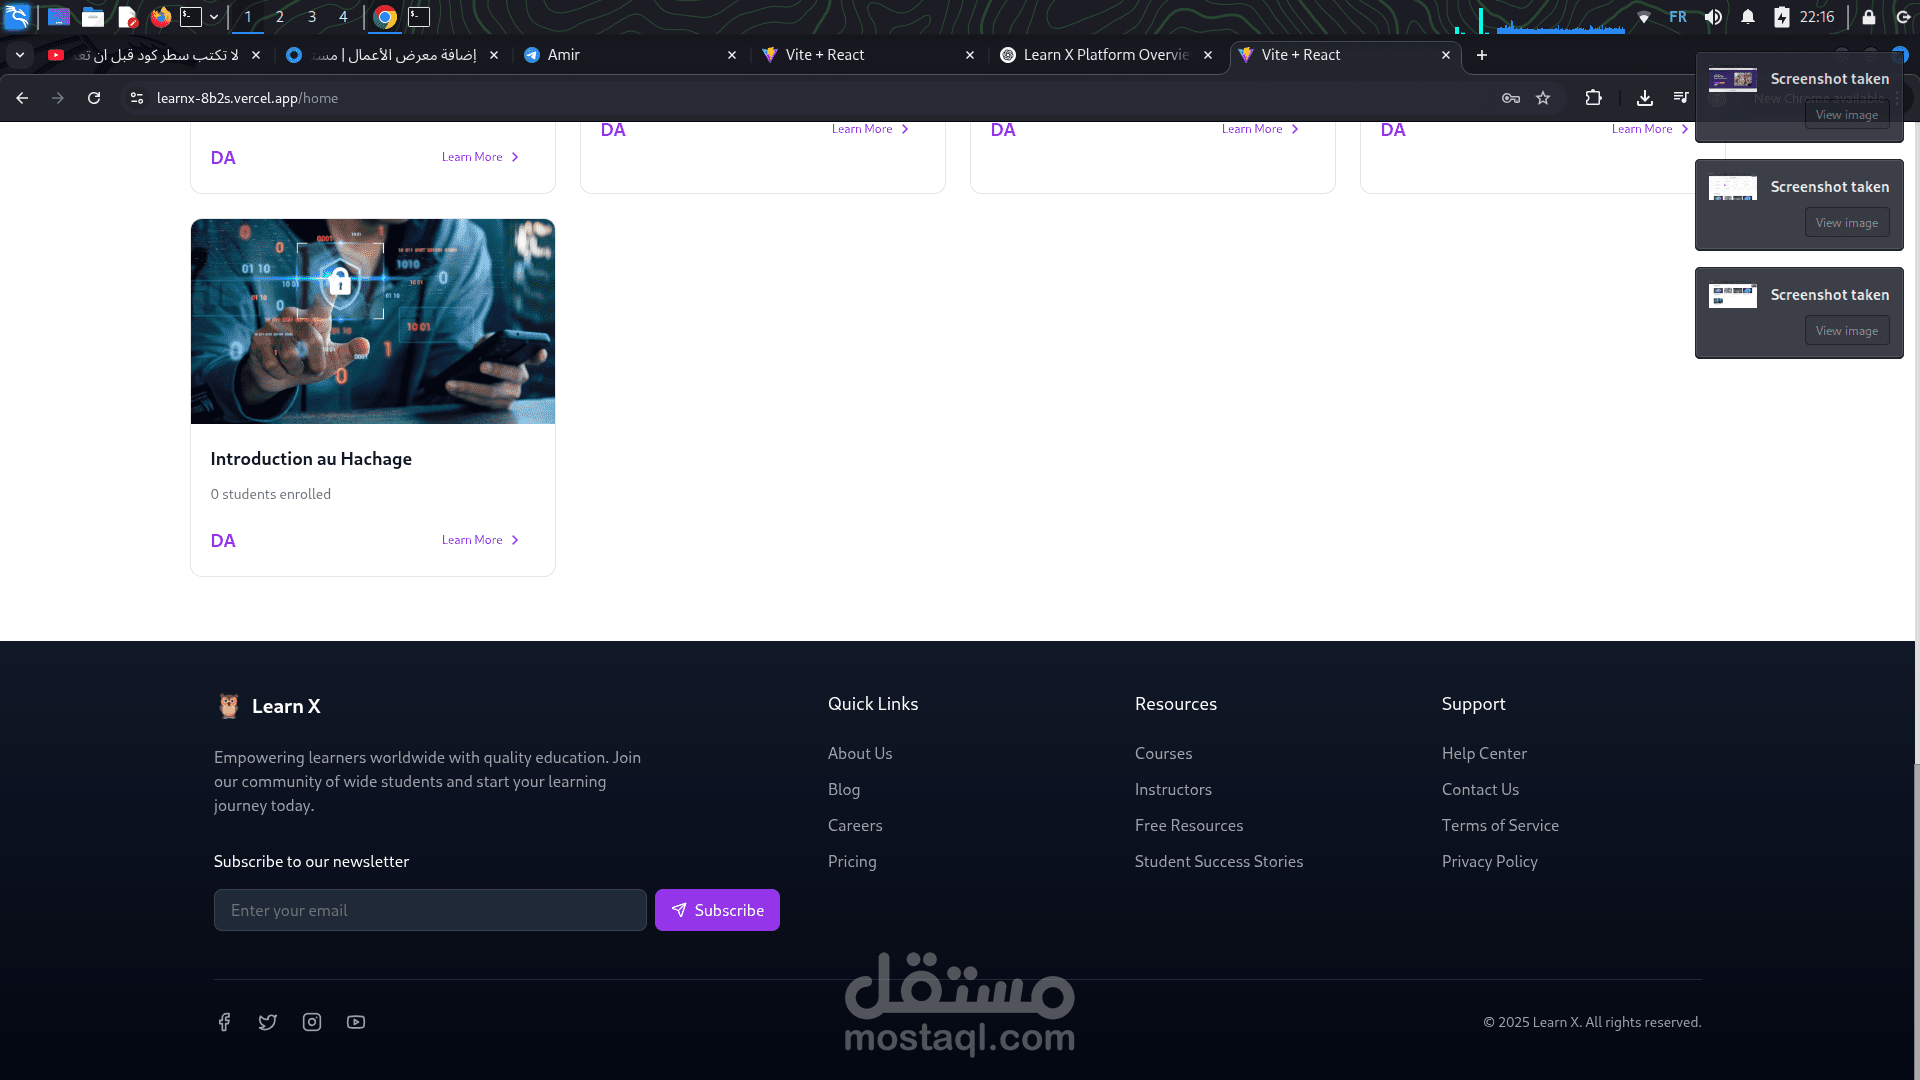
Task: Switch to the Mostaql portfolio tab
Action: (392, 55)
